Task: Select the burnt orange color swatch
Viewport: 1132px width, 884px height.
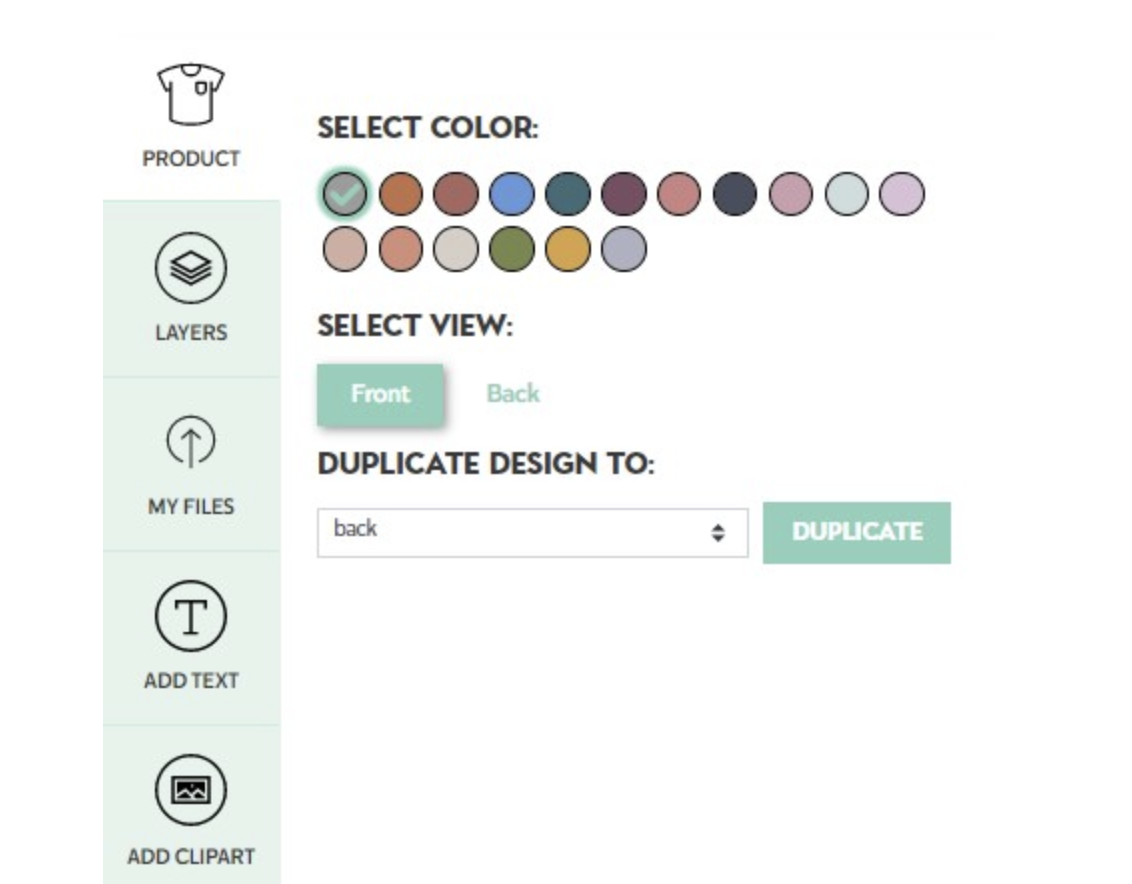Action: pos(400,194)
